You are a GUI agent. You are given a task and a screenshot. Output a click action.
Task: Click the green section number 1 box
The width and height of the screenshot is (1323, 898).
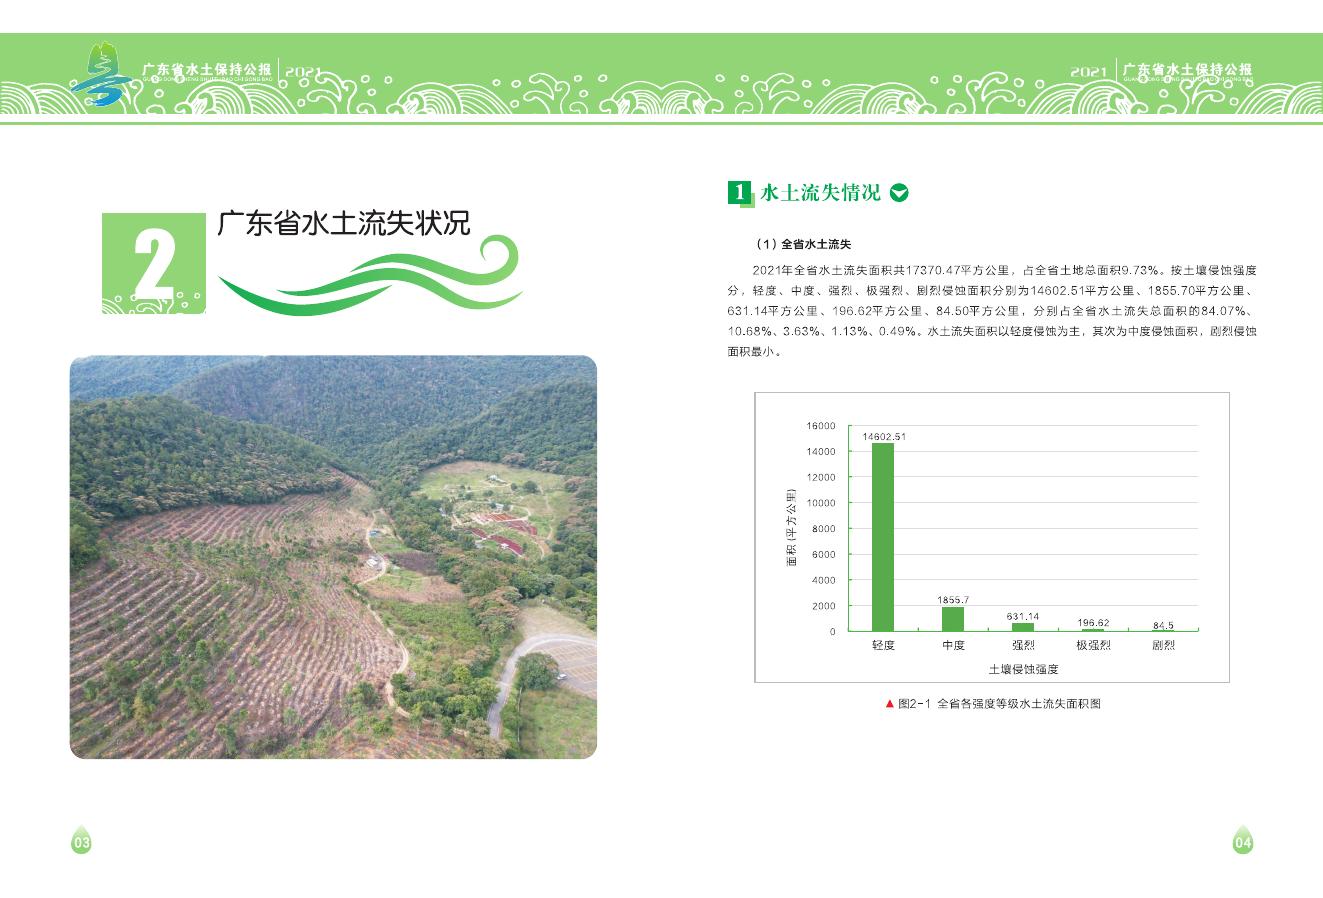(740, 192)
